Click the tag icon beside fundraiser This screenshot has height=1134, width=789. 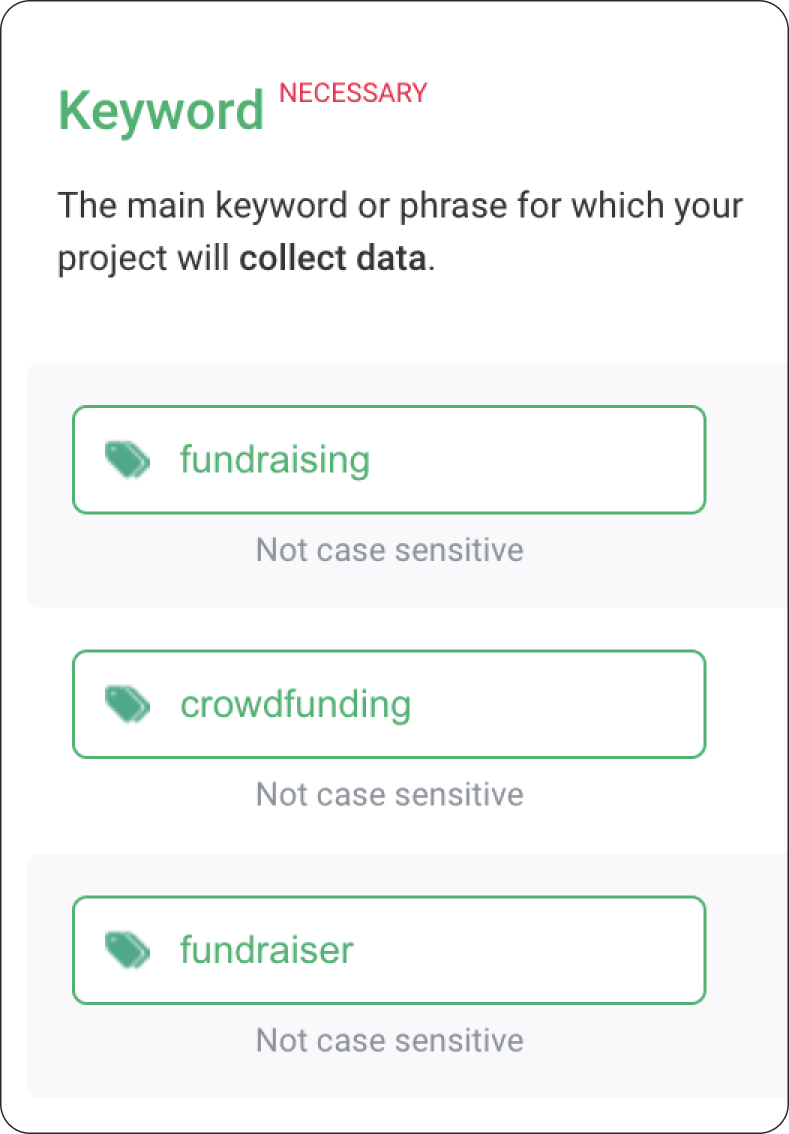128,950
